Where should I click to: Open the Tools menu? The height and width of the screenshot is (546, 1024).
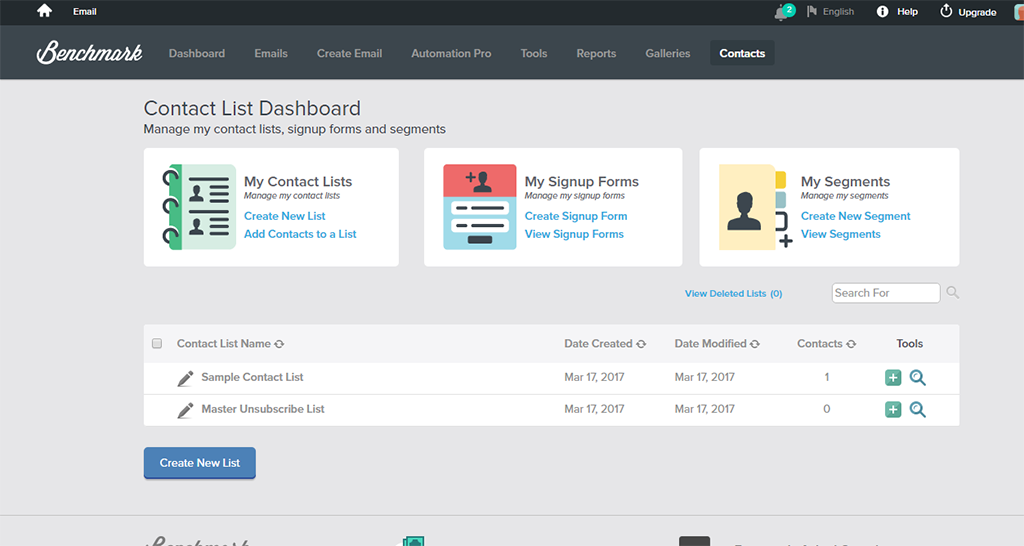(x=534, y=54)
